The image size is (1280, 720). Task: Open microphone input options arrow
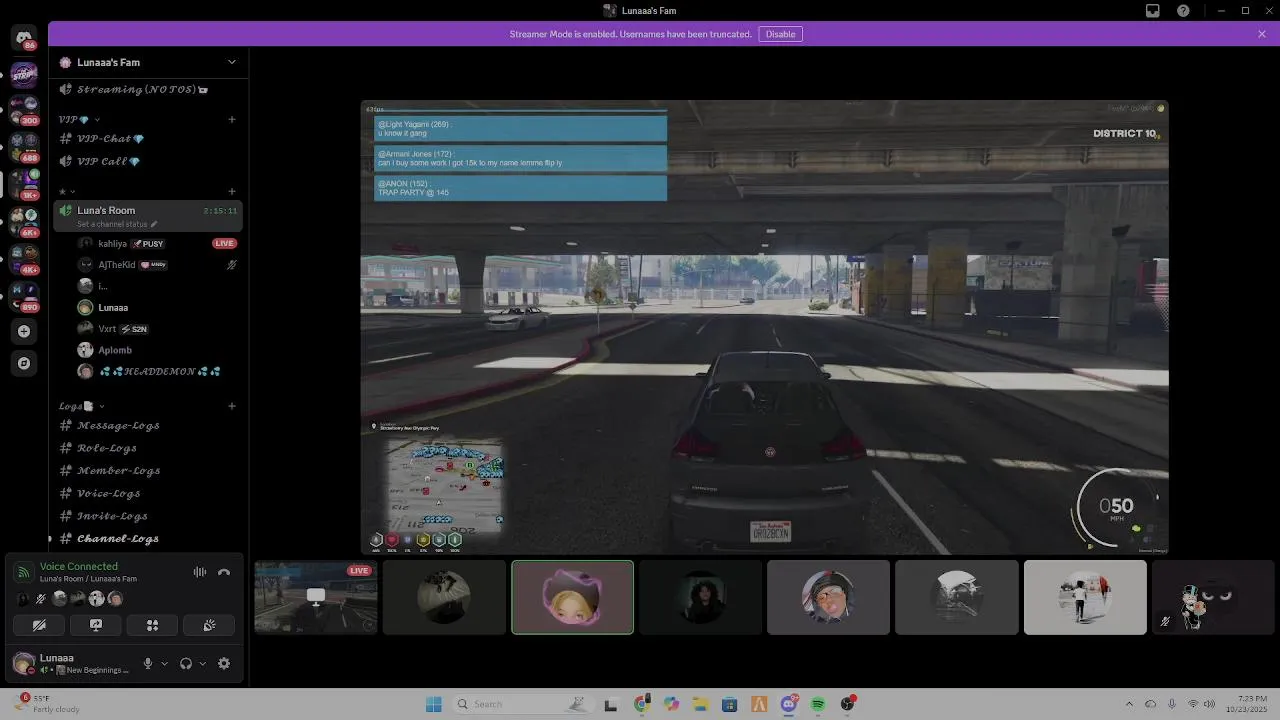click(x=164, y=663)
